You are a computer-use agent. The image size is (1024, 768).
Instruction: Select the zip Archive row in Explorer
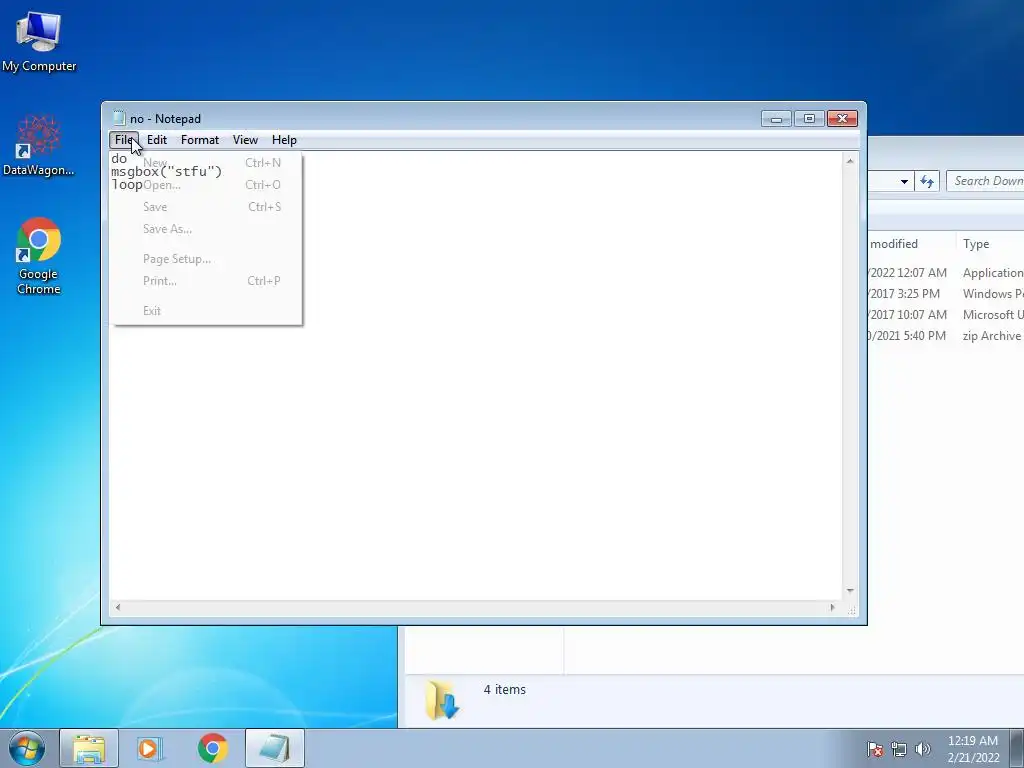[x=946, y=336]
